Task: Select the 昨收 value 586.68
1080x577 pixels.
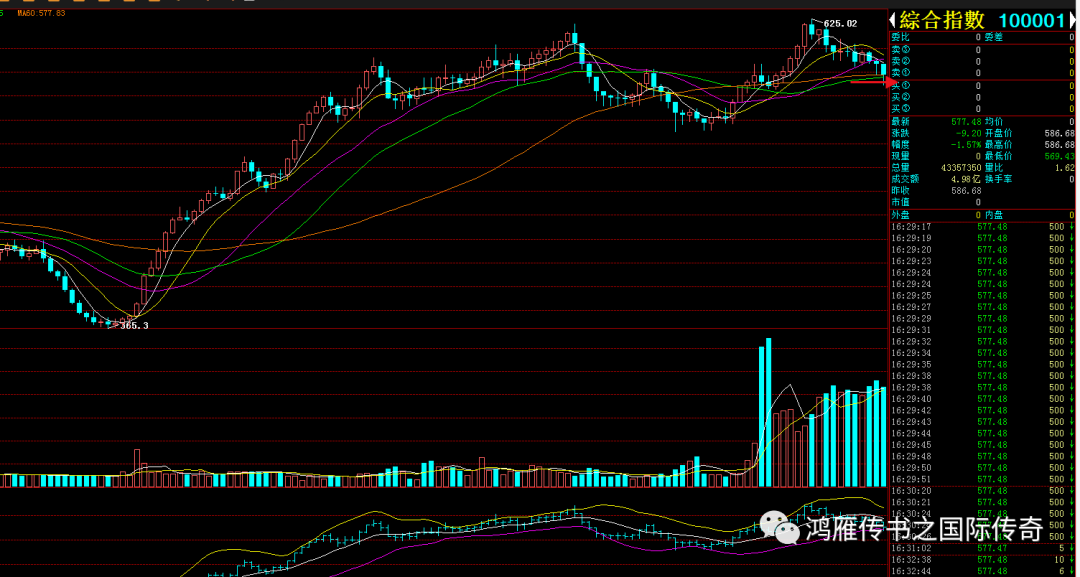Action: coord(966,191)
